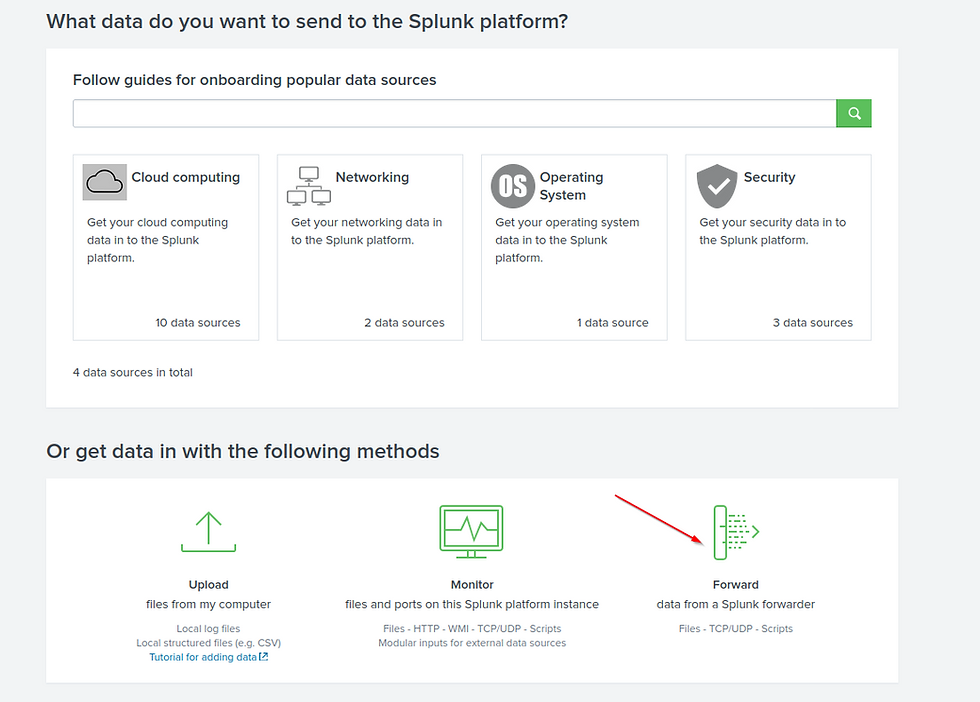Click the 2 data sources label
The image size is (980, 702).
click(404, 323)
